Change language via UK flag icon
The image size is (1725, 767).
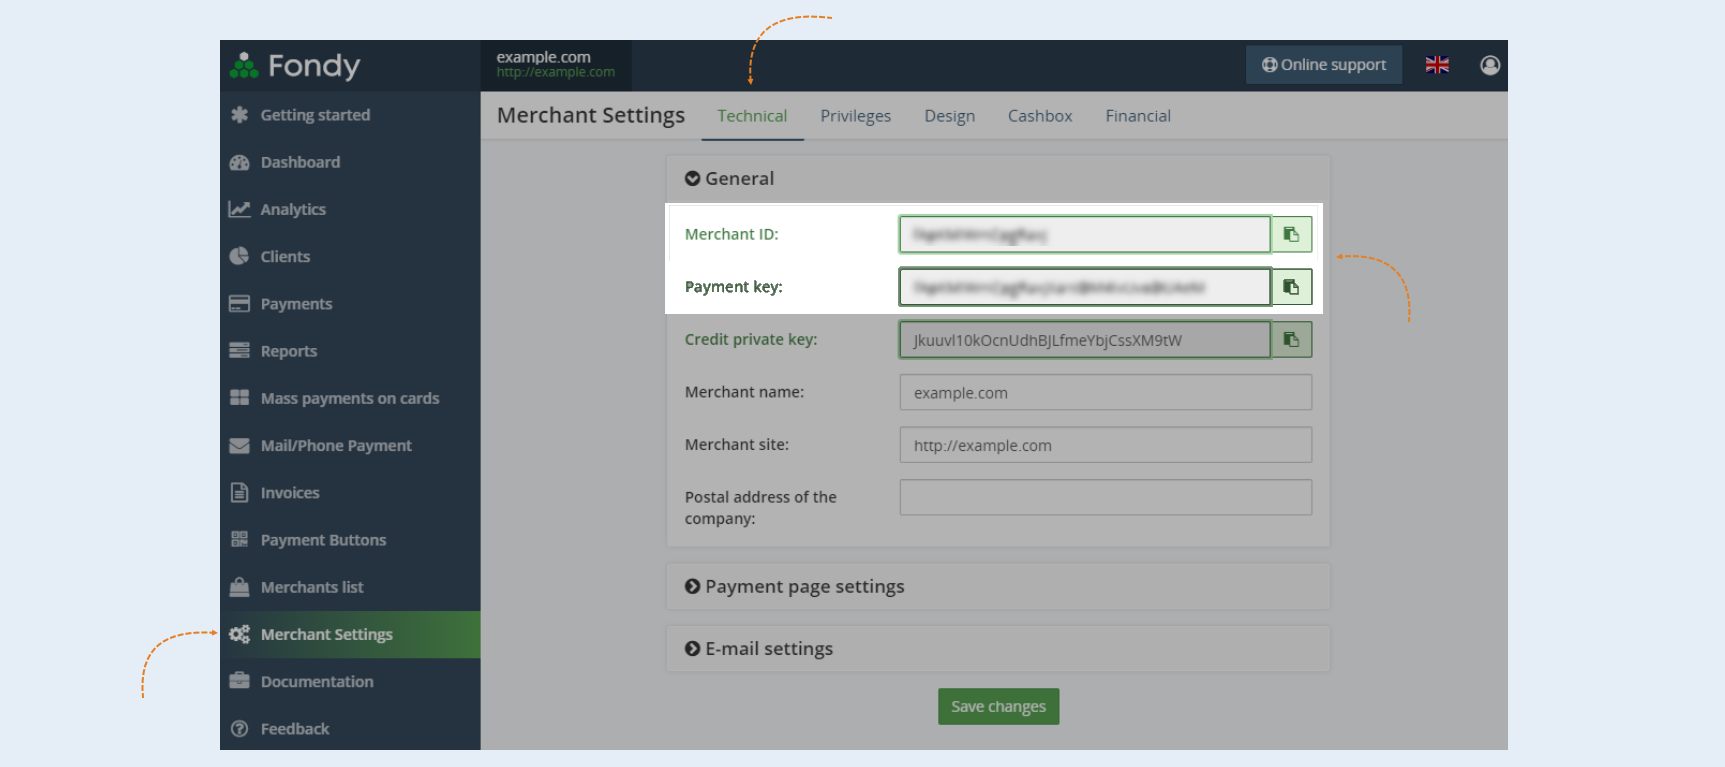click(x=1437, y=65)
